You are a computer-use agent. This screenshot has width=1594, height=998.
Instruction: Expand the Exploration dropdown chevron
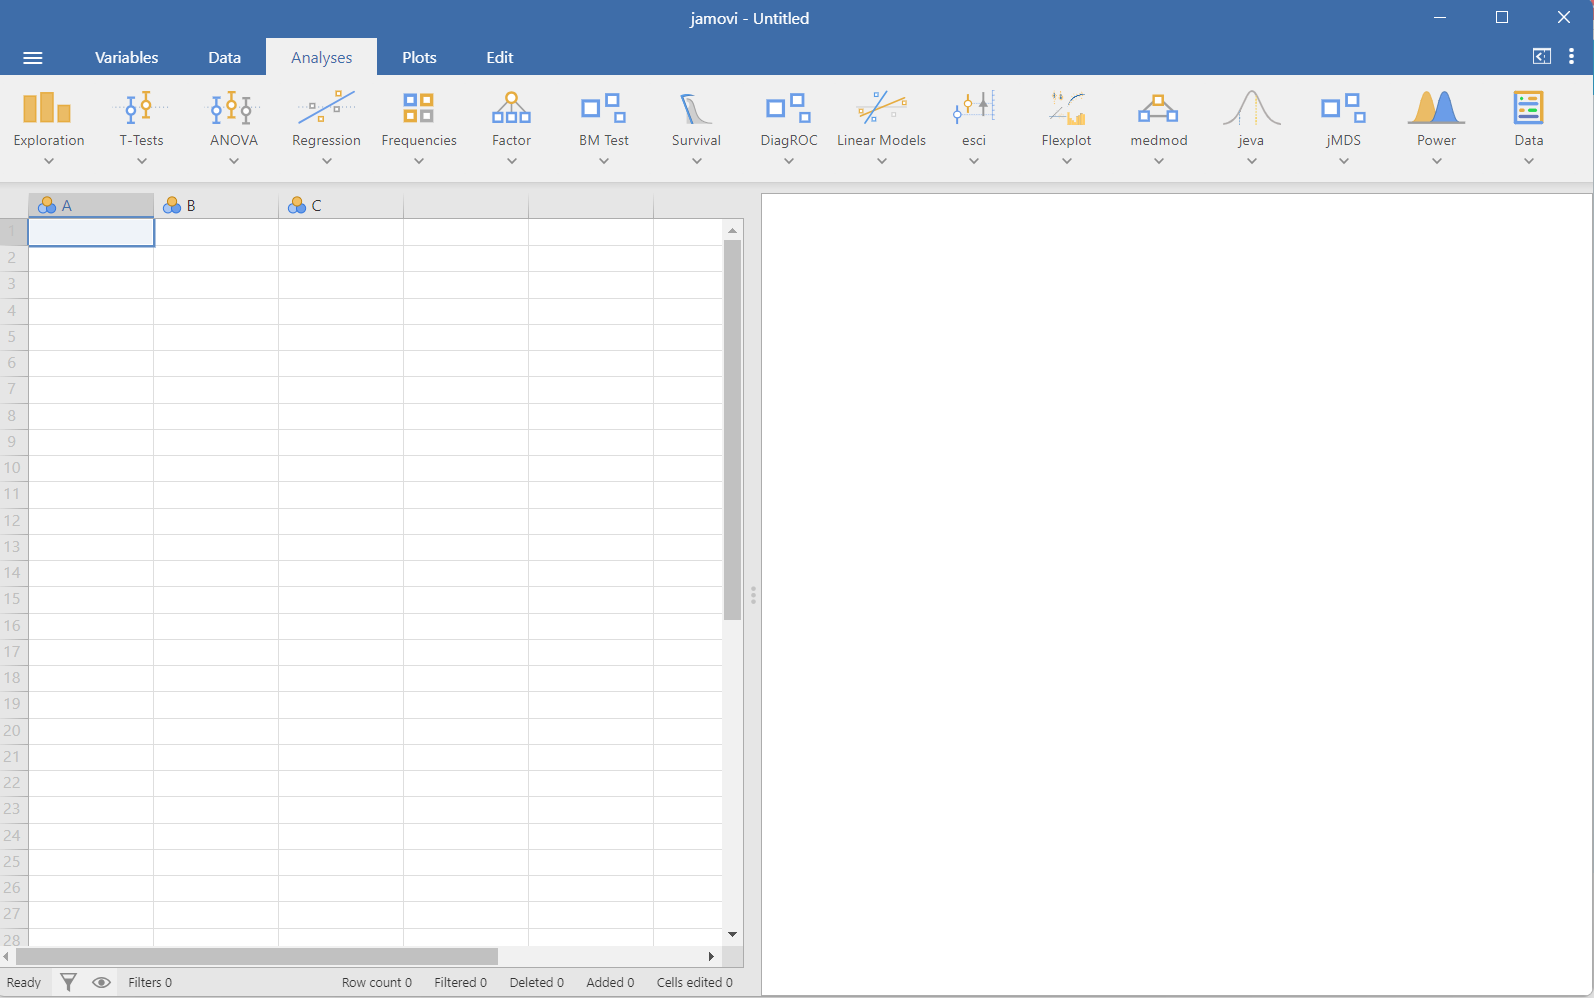49,161
